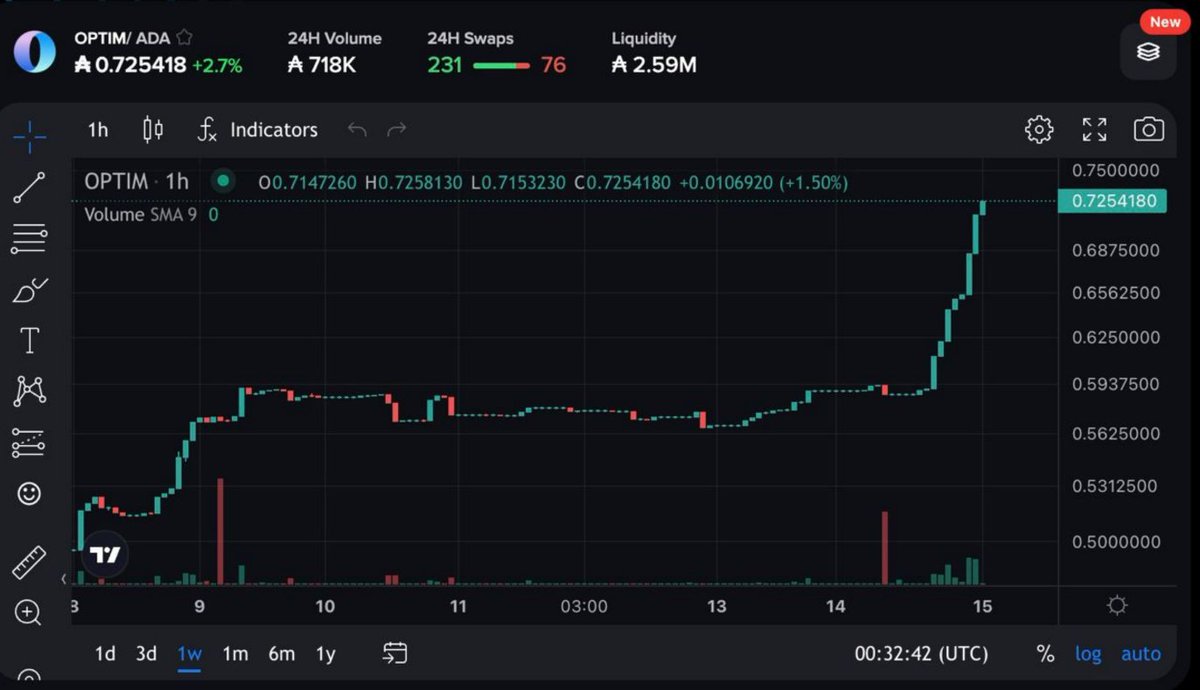Select the ruler measure tool
1200x690 pixels.
coord(30,563)
